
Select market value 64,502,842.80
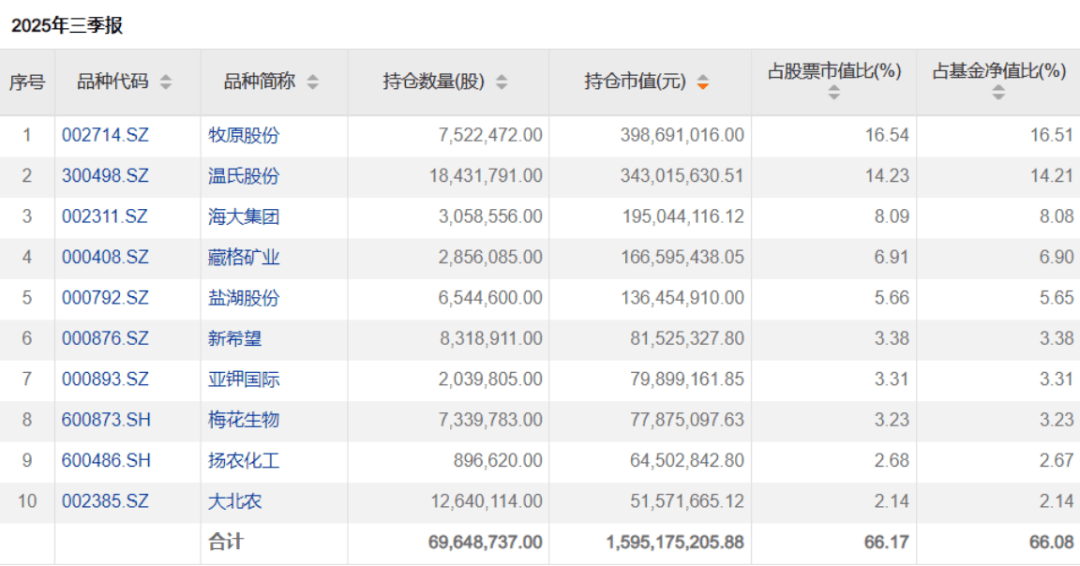[x=687, y=460]
